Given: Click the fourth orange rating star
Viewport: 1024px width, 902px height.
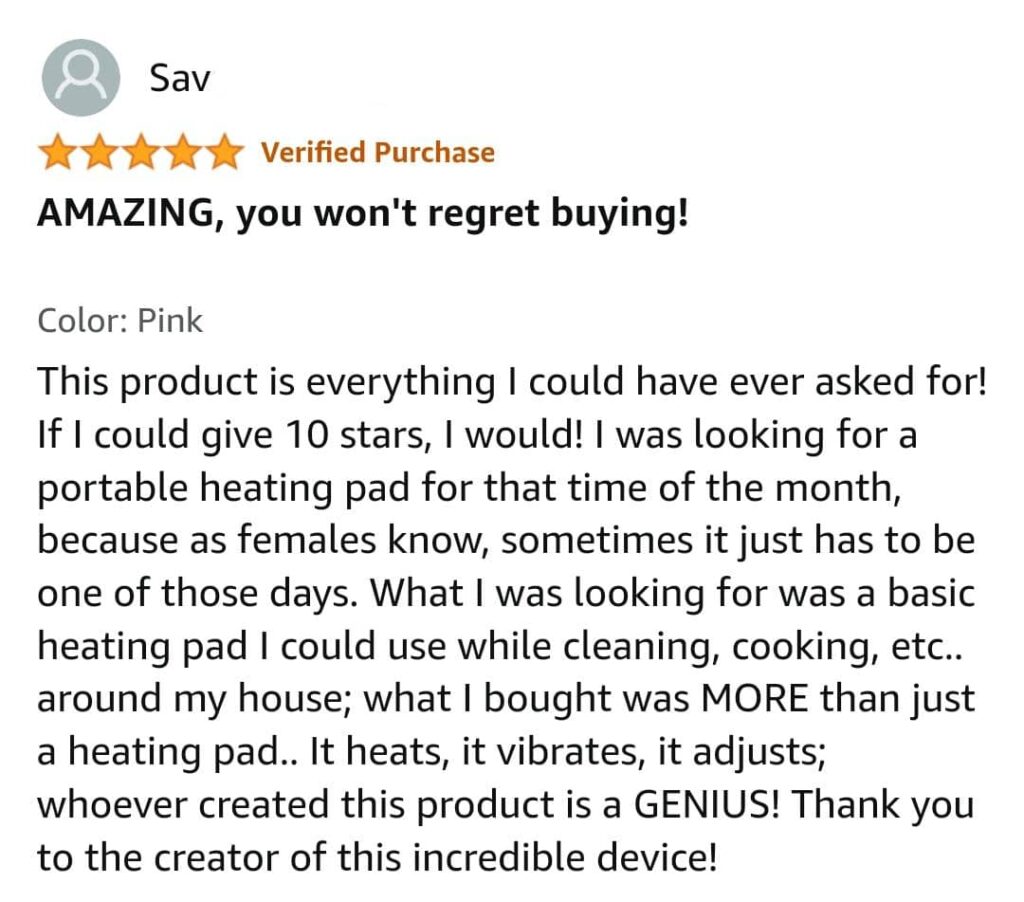Looking at the screenshot, I should coord(180,152).
